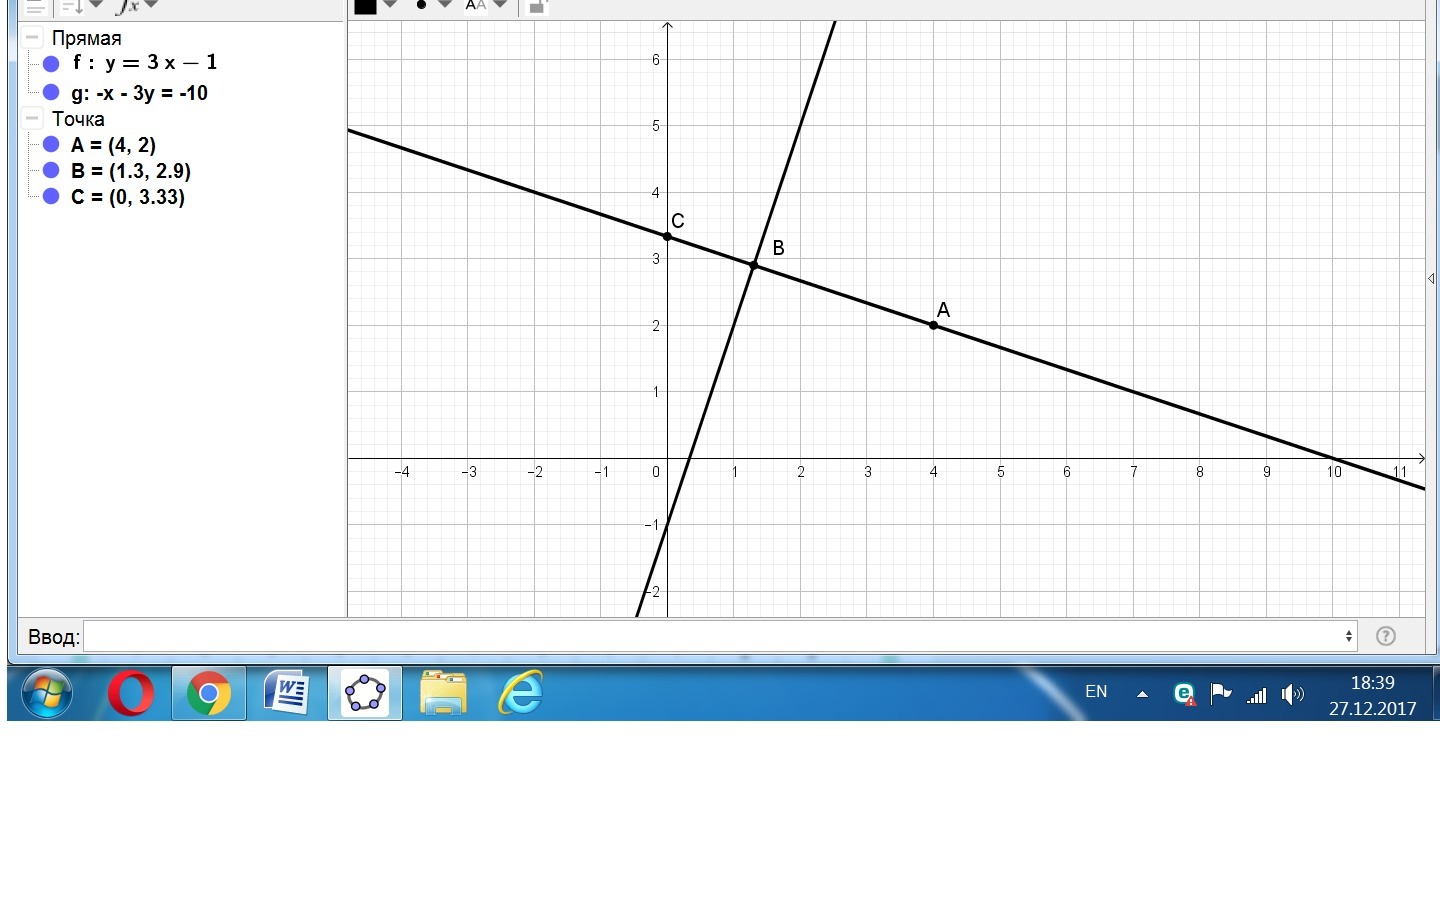Expand the AA label style dropdown arrow

[500, 5]
